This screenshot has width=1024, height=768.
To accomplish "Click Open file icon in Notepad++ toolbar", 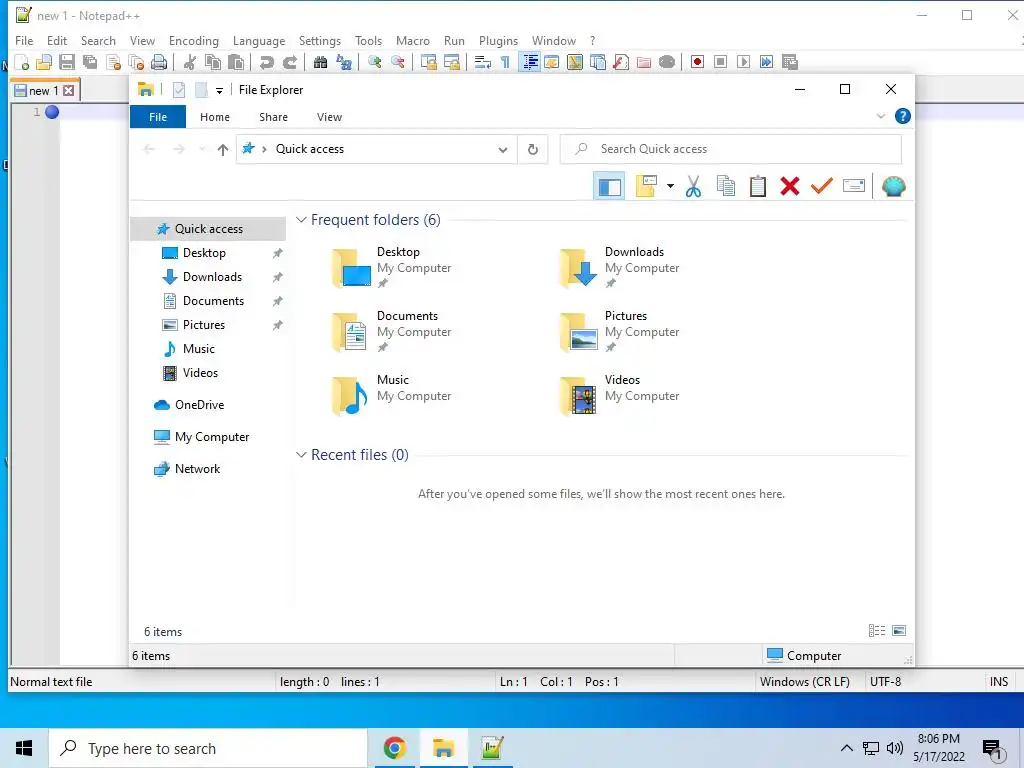I will pyautogui.click(x=44, y=63).
